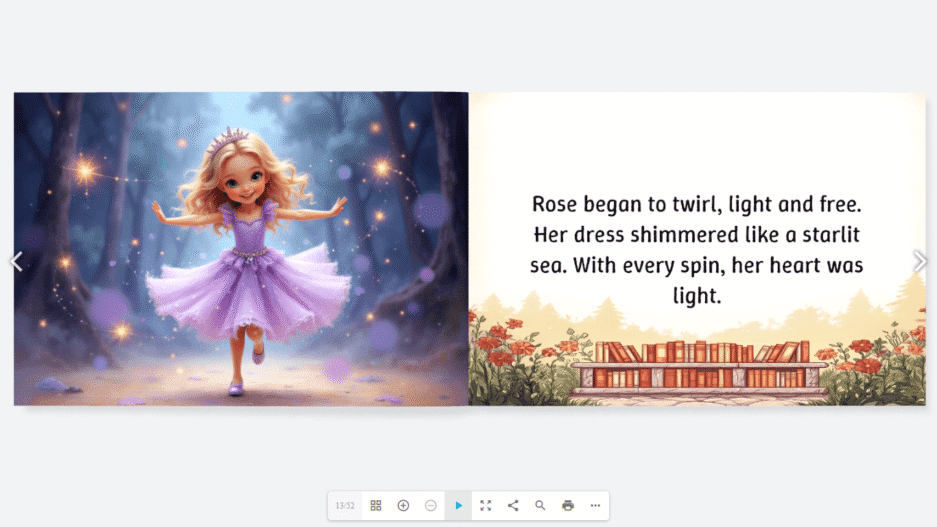Enter fullscreen mode

point(486,505)
